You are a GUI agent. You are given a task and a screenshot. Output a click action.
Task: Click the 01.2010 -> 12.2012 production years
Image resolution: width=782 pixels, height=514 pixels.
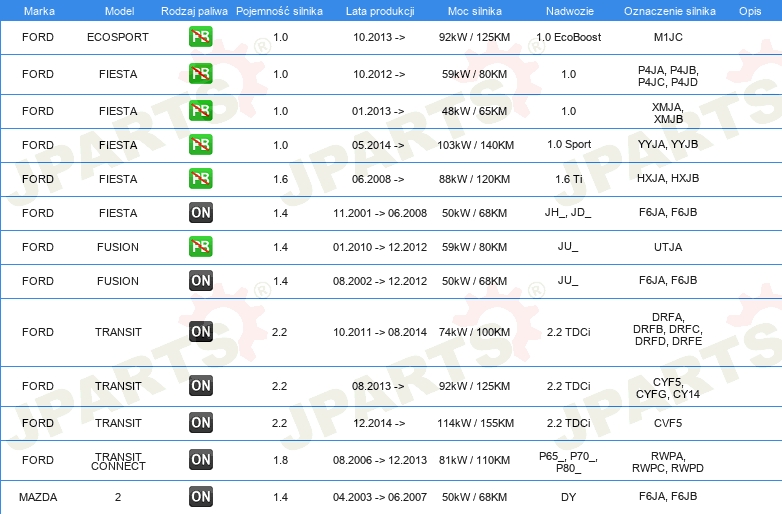[380, 247]
